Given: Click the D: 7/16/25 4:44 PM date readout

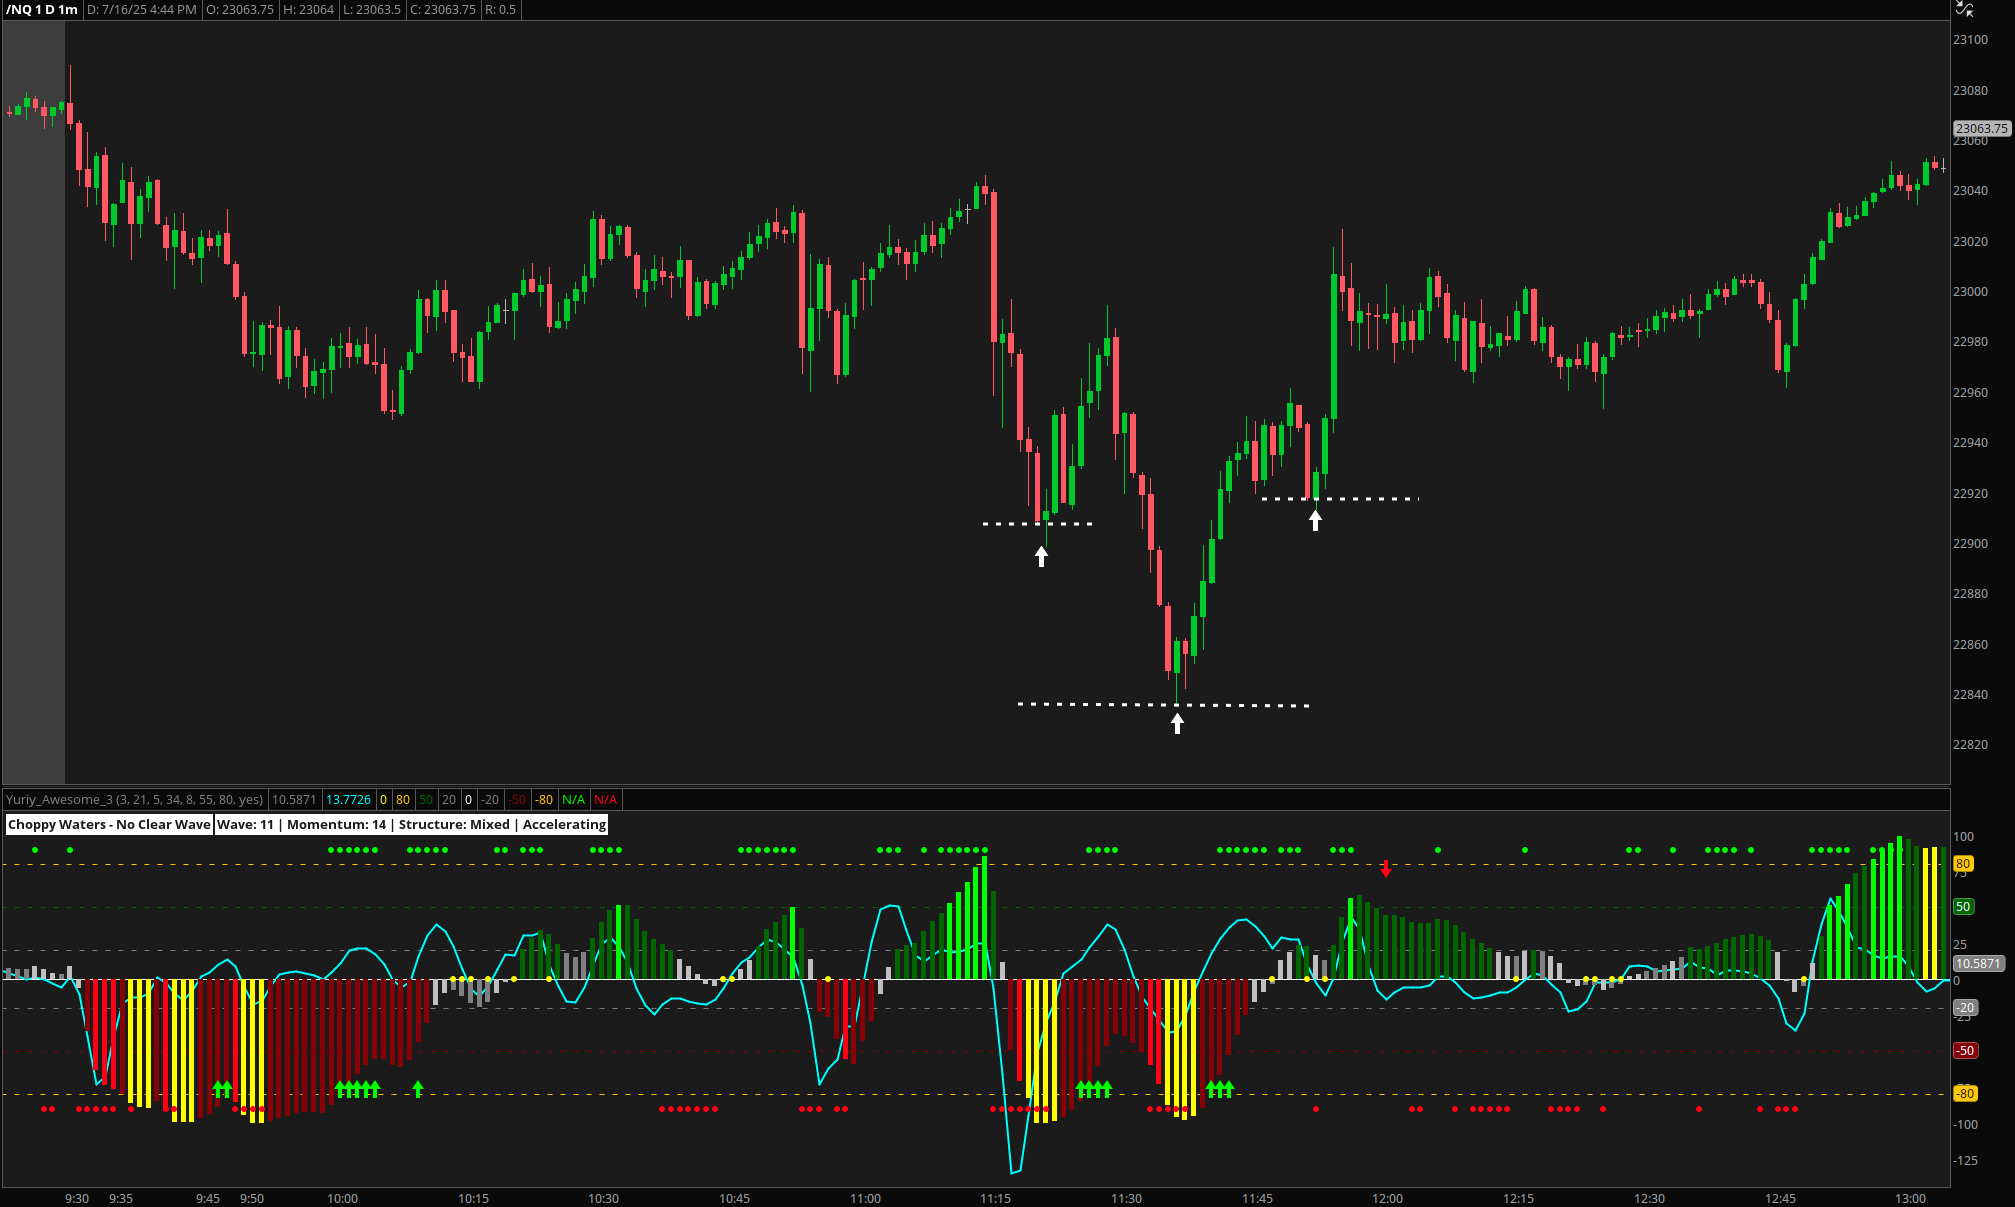Looking at the screenshot, I should pos(141,9).
